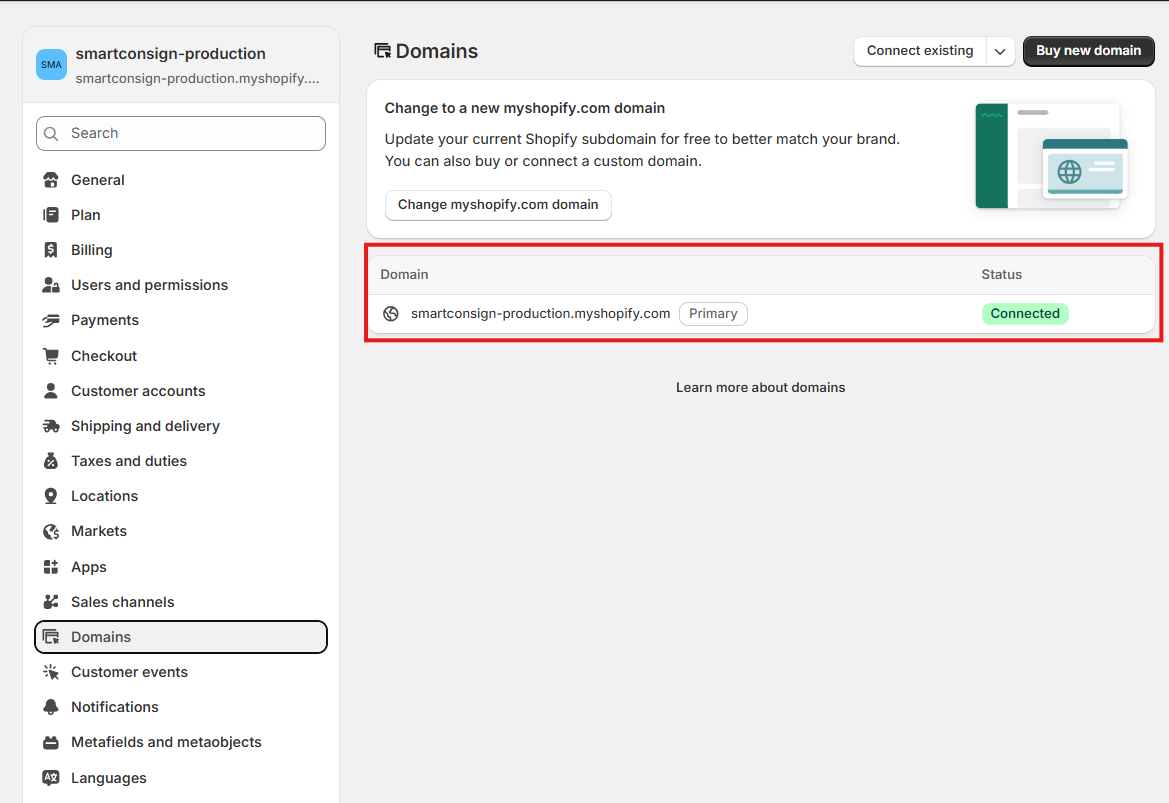Click the Customer events cursor icon
Viewport: 1169px width, 803px height.
(x=51, y=672)
